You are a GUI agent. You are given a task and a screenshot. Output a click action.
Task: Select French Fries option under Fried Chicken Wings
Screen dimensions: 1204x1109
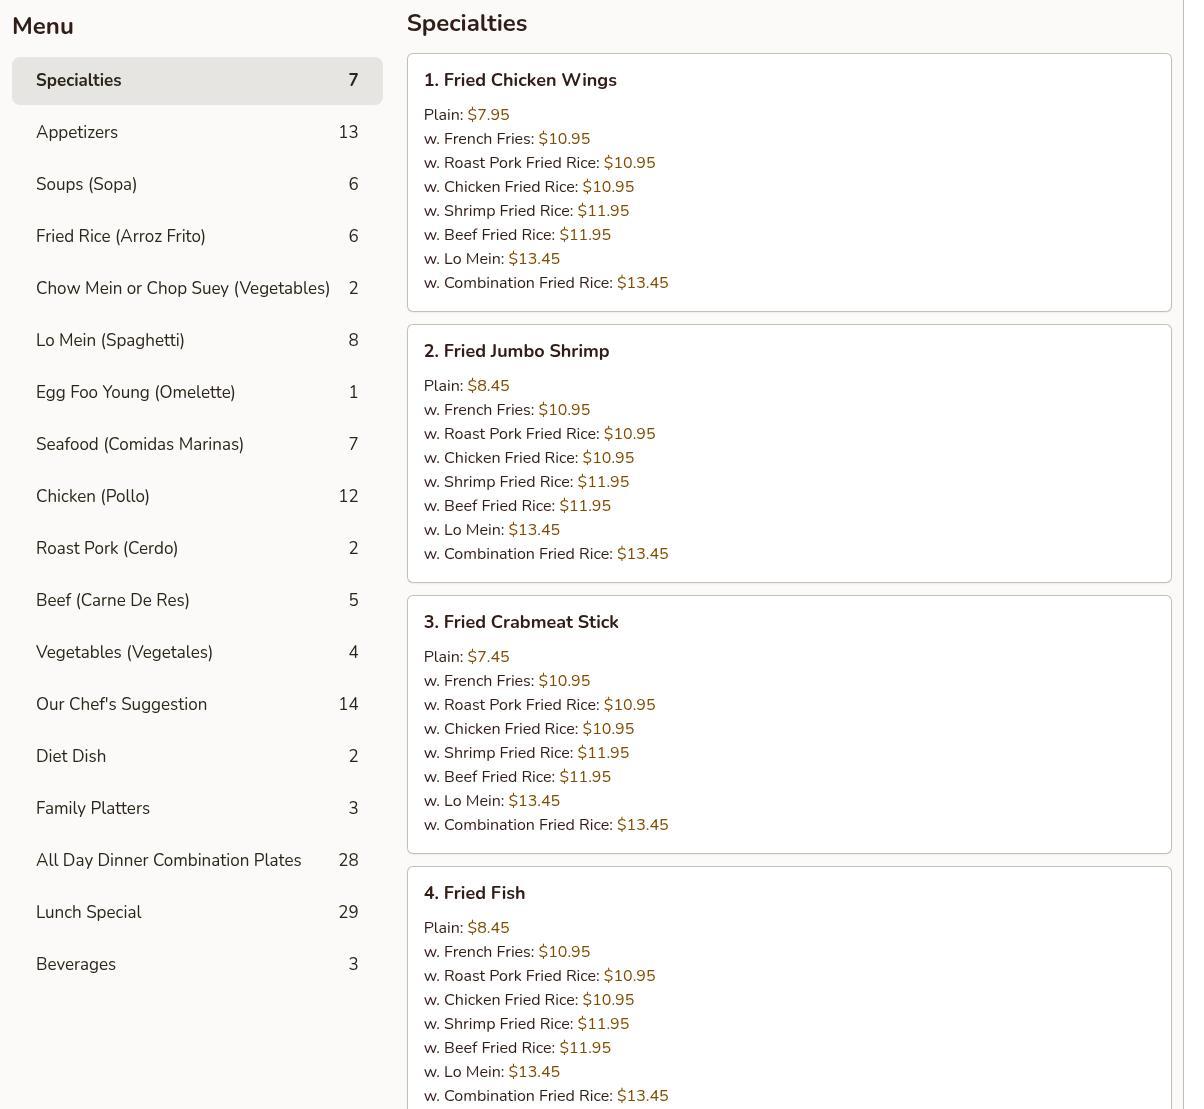507,139
